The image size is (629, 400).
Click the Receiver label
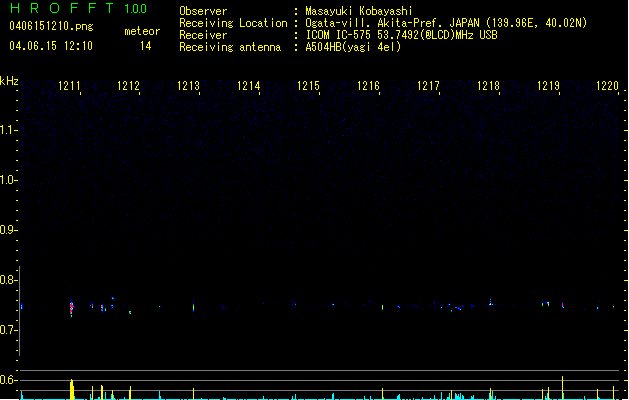click(203, 35)
